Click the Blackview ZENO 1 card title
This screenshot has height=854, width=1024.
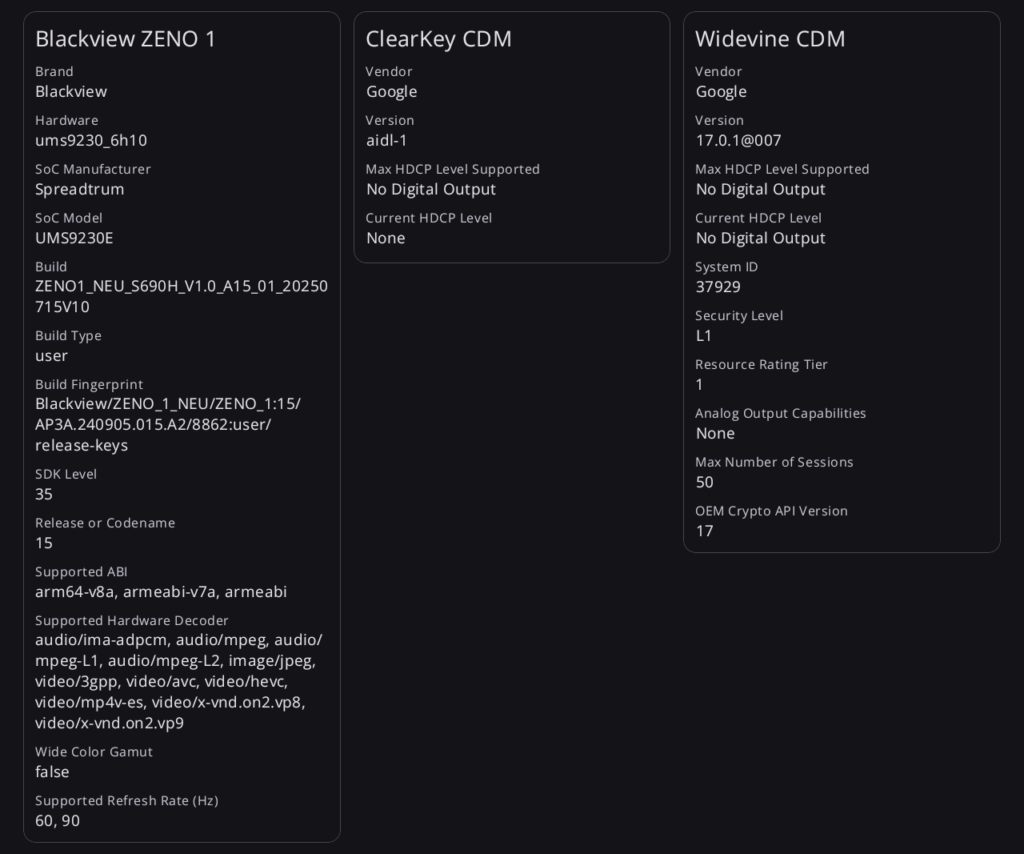click(125, 39)
